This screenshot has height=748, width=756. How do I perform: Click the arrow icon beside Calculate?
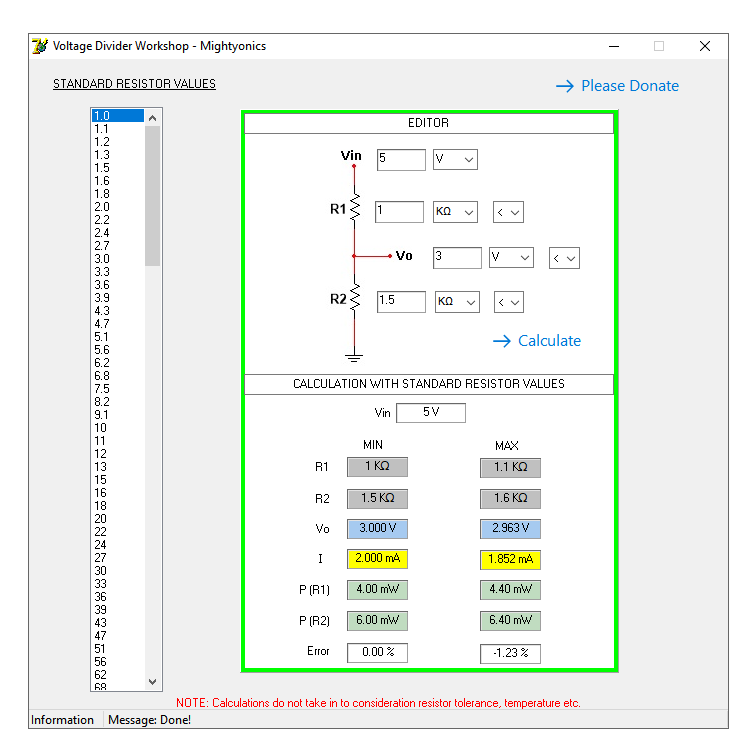(502, 341)
